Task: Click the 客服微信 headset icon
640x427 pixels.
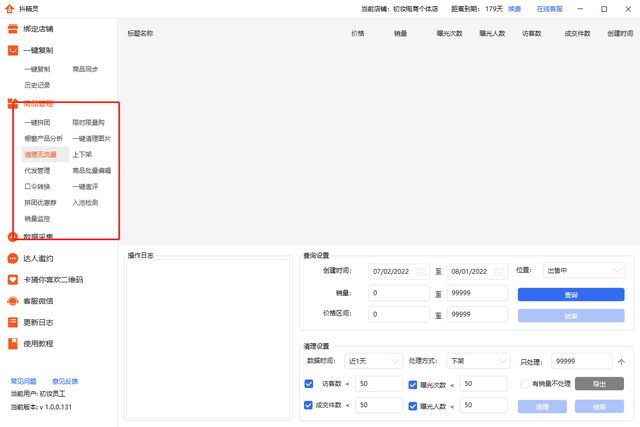Action: tap(13, 301)
